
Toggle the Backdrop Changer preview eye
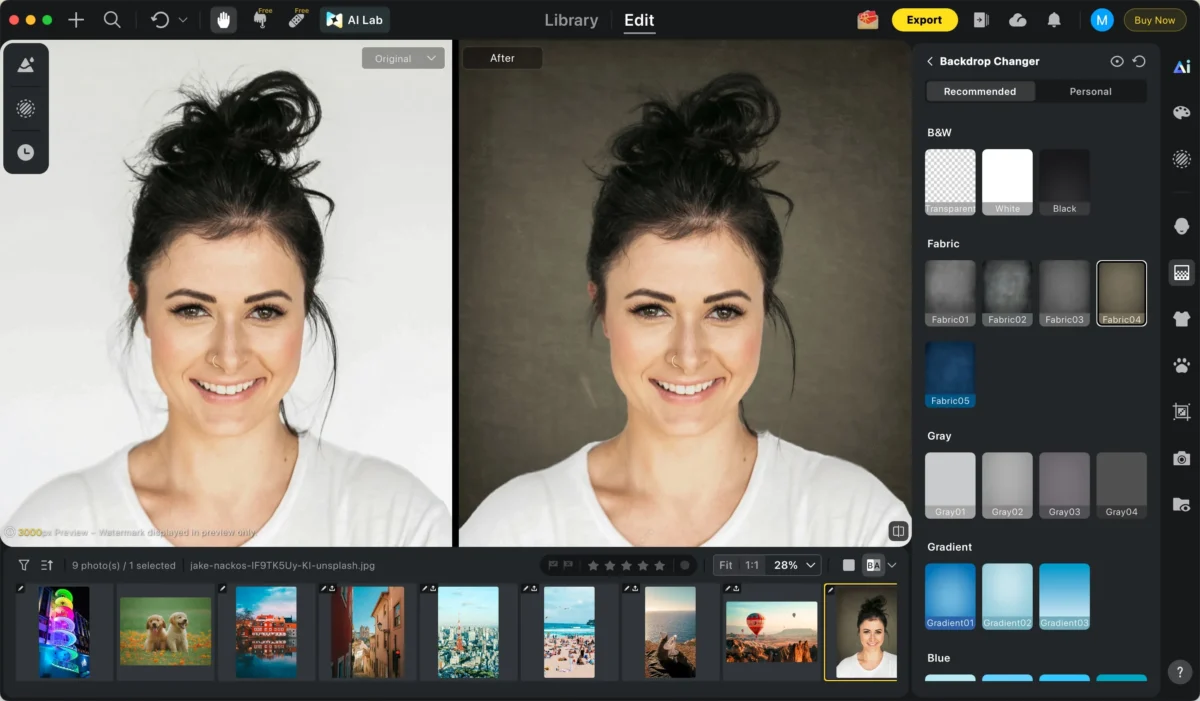click(x=1117, y=61)
